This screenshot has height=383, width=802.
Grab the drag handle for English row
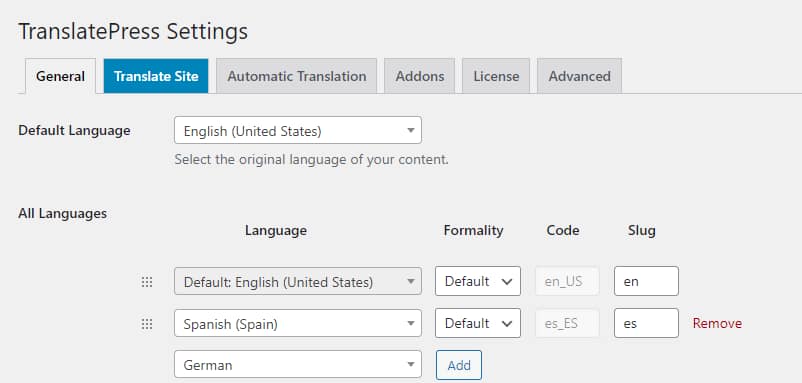click(147, 282)
